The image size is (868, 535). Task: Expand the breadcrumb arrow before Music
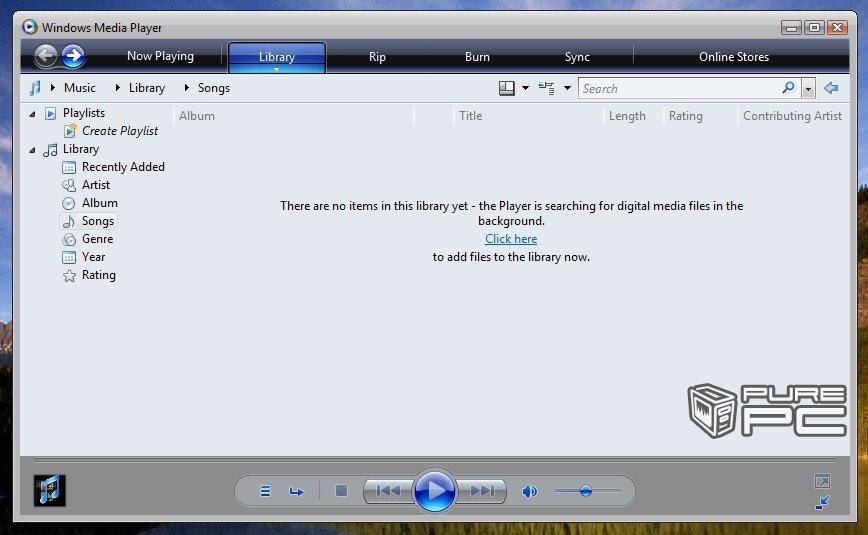53,88
